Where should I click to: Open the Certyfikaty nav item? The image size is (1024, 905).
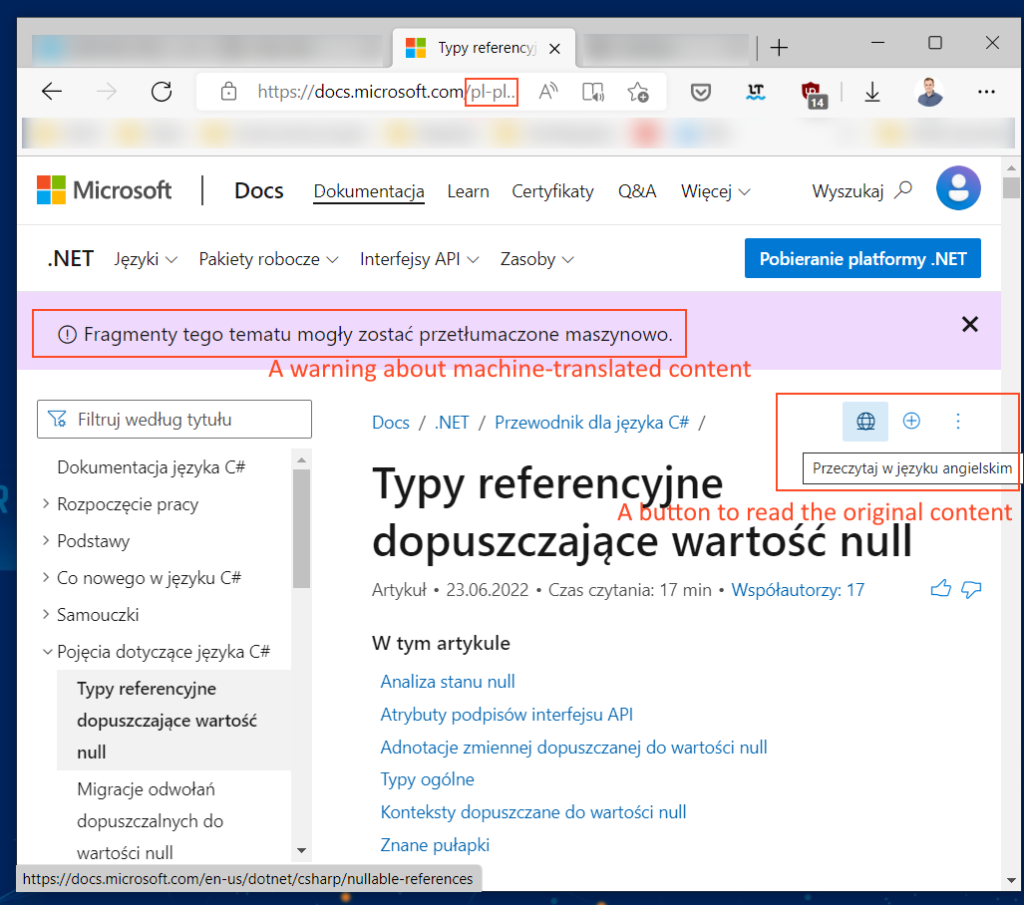[x=552, y=191]
